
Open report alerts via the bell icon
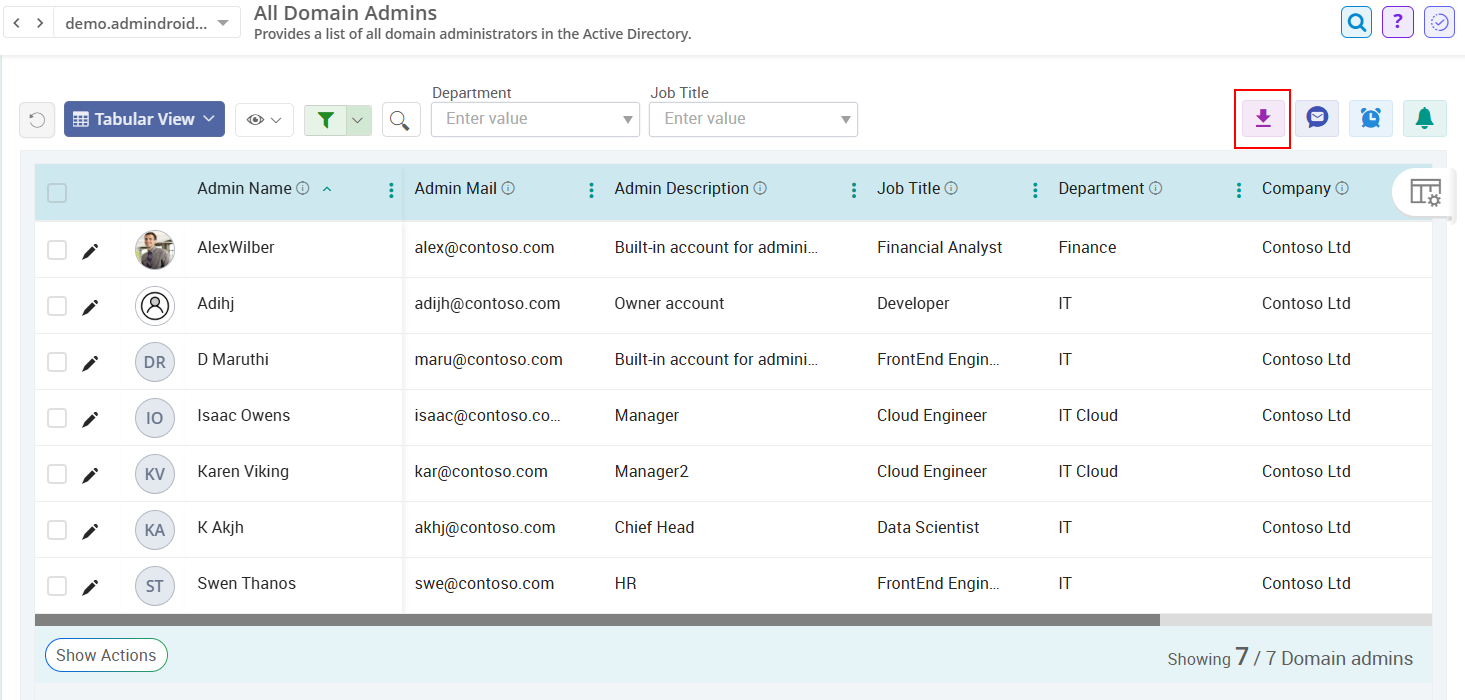(1424, 118)
